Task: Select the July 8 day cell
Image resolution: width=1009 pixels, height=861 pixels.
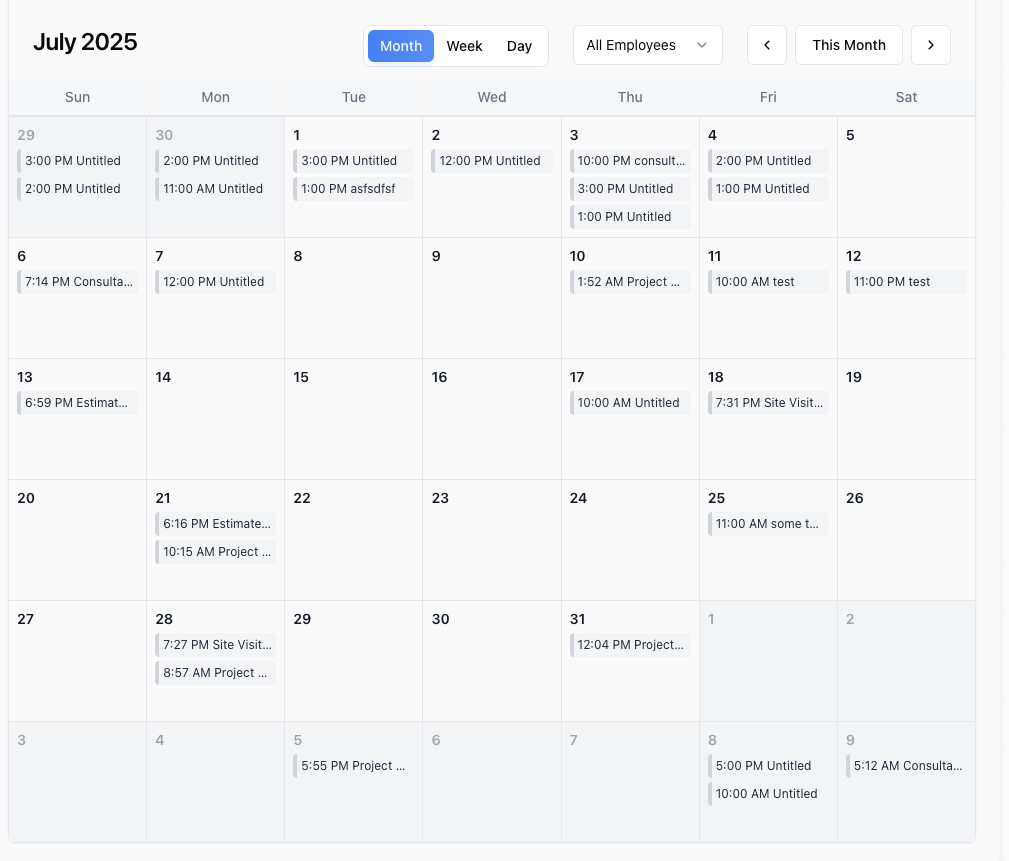Action: (353, 298)
